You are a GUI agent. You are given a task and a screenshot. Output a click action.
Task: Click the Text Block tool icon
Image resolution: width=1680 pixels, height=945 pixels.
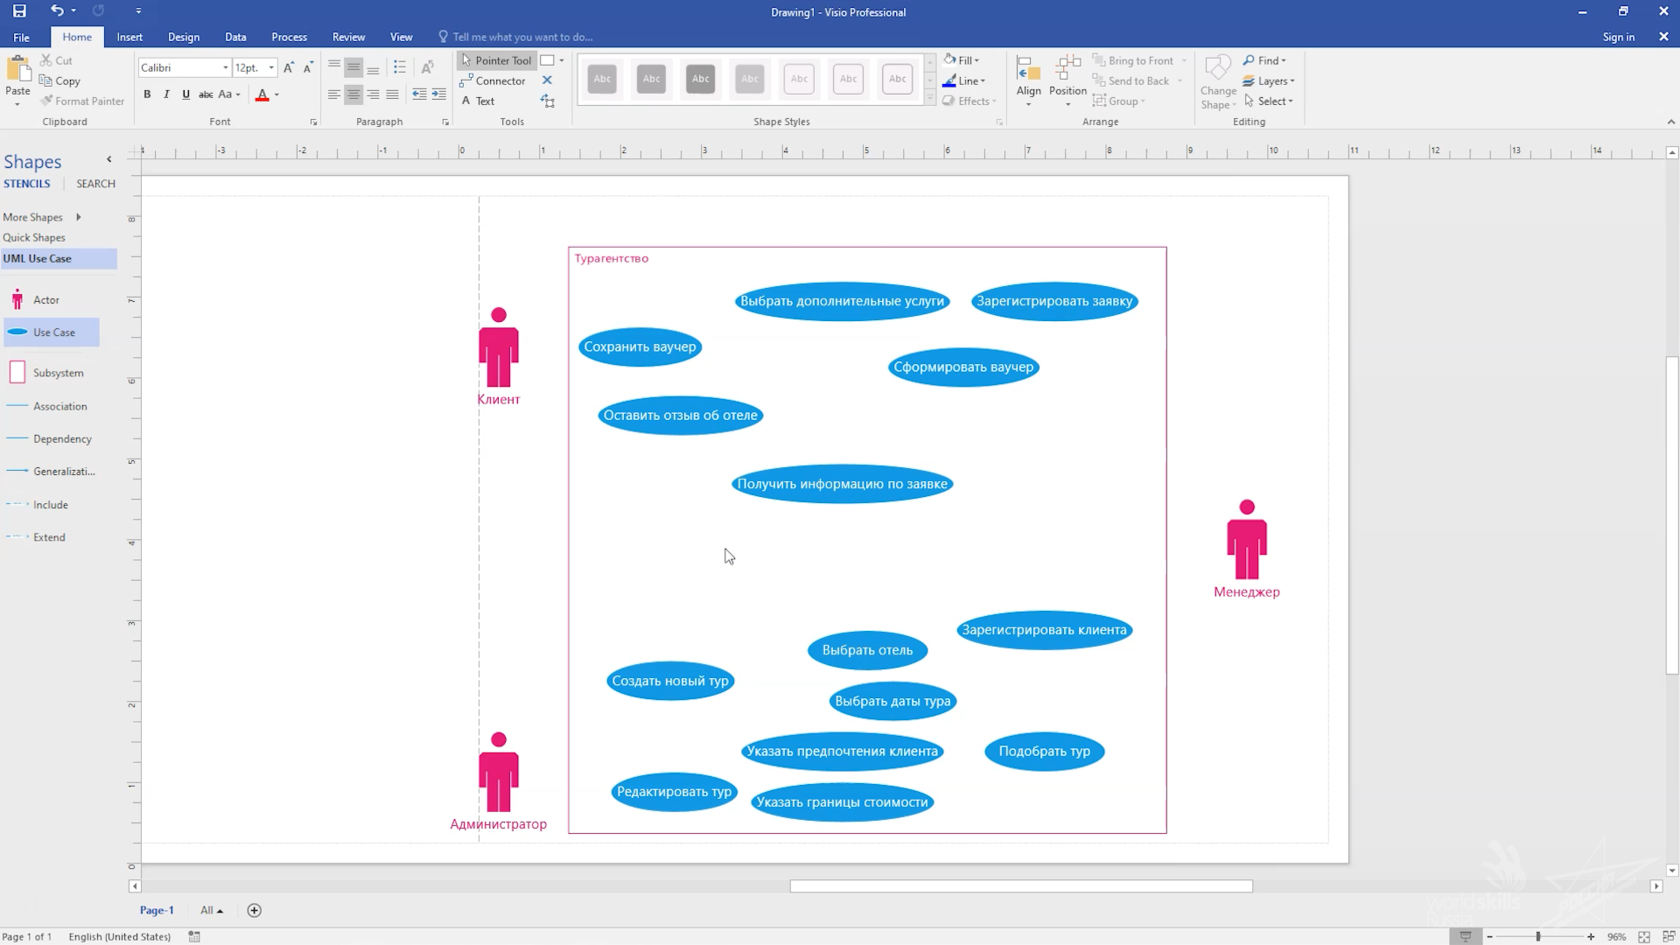[548, 101]
